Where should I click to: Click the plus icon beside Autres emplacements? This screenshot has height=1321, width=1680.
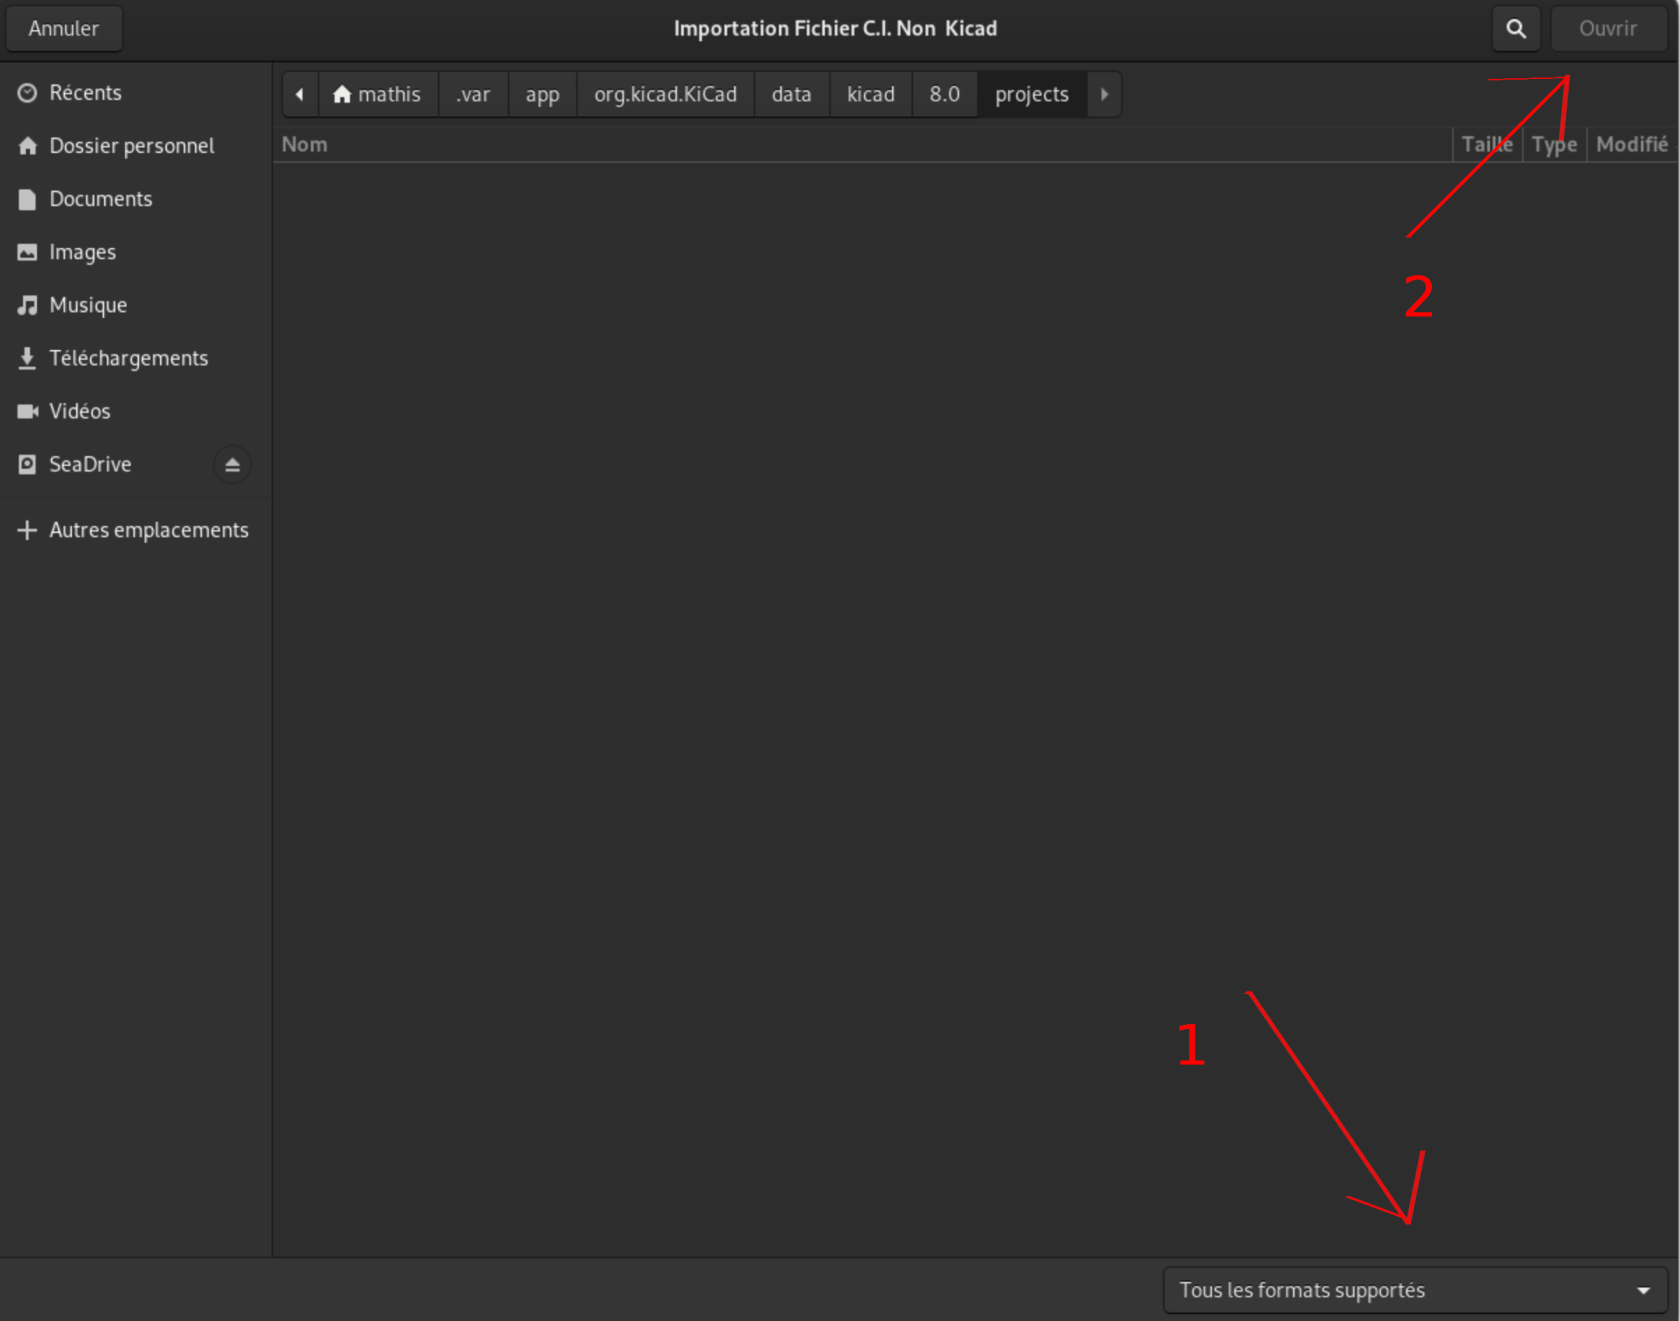point(28,530)
